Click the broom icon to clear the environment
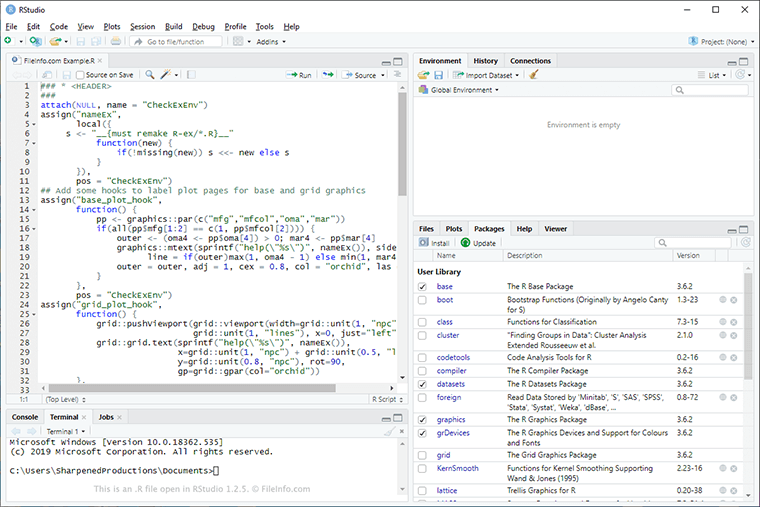The height and width of the screenshot is (507, 760). [534, 75]
